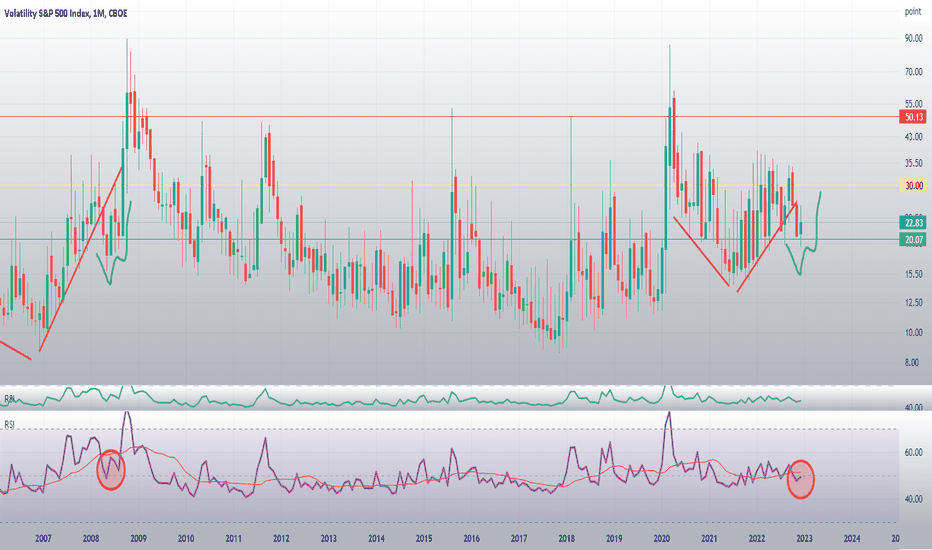Click the 90.00 price axis value

pos(914,38)
